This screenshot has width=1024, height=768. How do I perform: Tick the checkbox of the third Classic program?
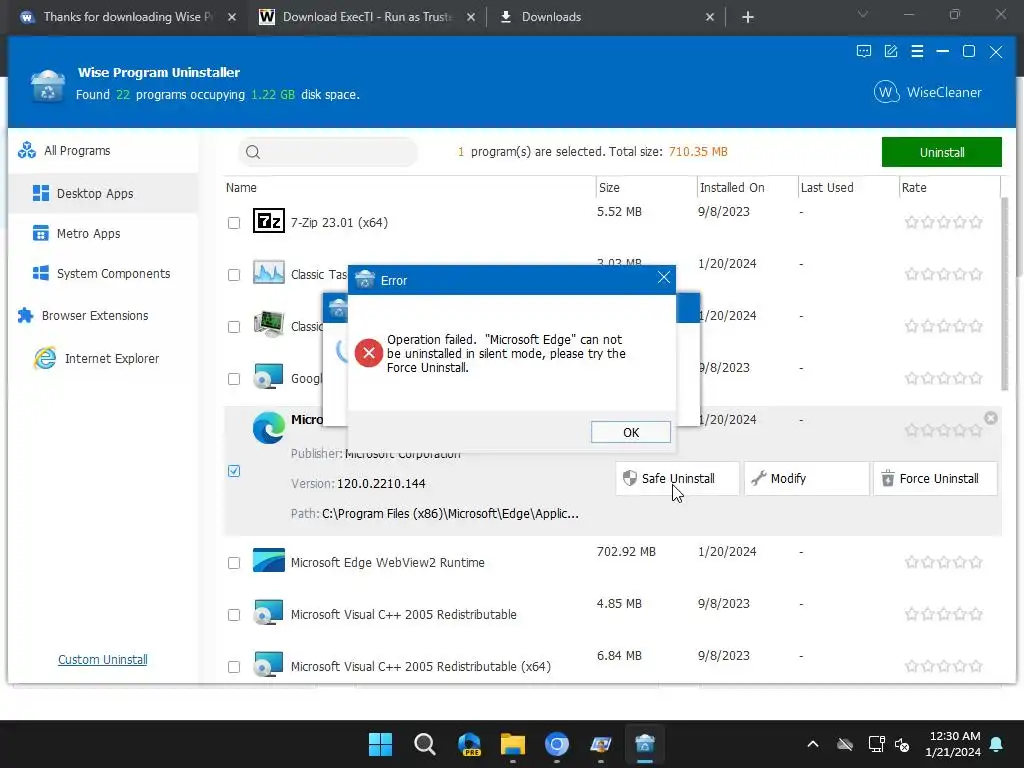pyautogui.click(x=234, y=327)
